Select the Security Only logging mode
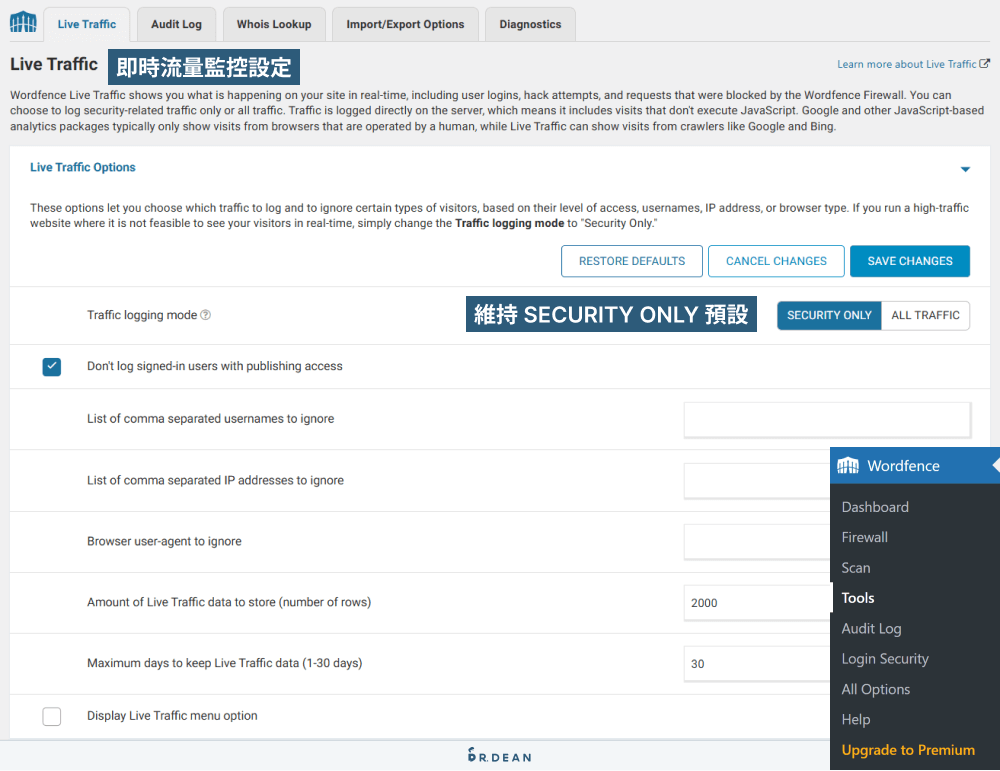The image size is (1000, 771). pyautogui.click(x=829, y=315)
